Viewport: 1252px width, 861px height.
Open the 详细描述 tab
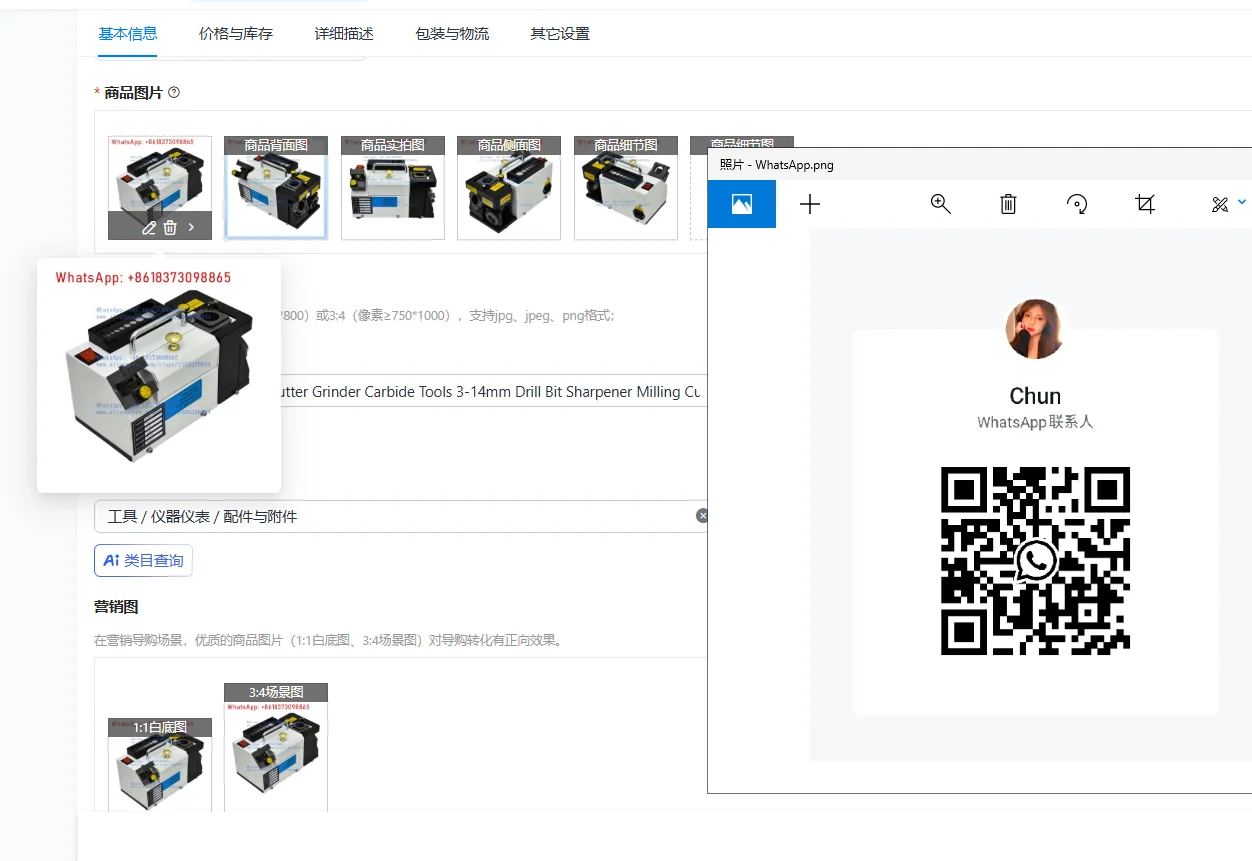pyautogui.click(x=344, y=33)
